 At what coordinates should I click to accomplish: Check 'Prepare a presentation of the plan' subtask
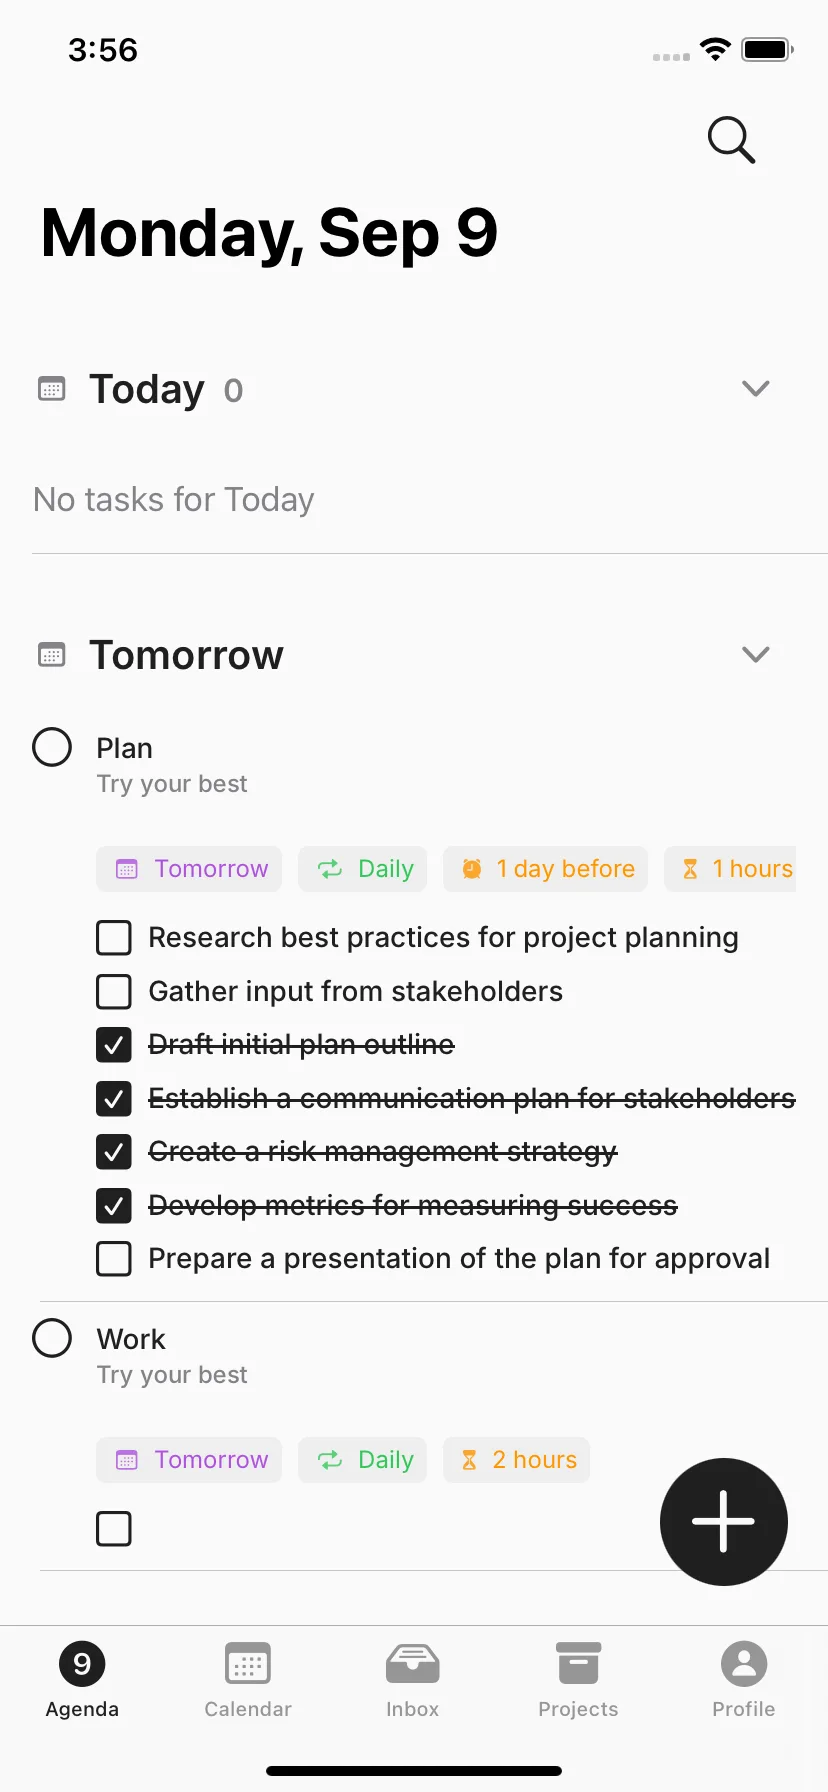point(114,1259)
